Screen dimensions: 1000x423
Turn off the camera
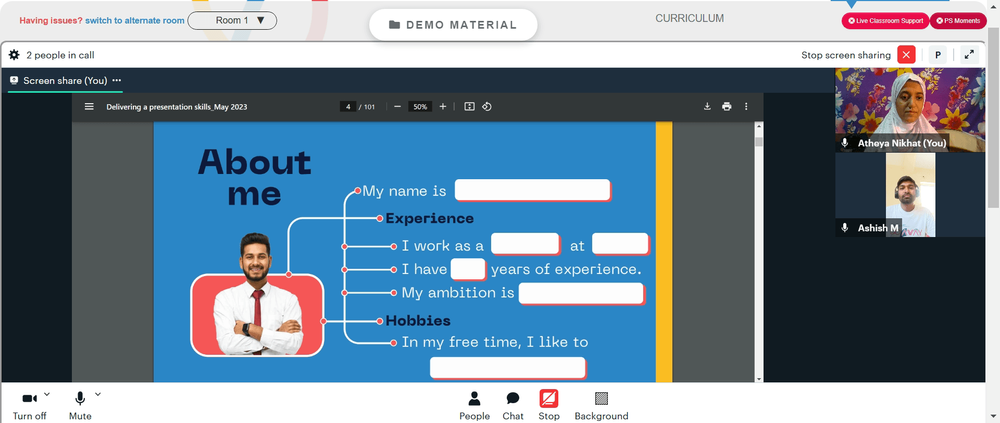[29, 406]
